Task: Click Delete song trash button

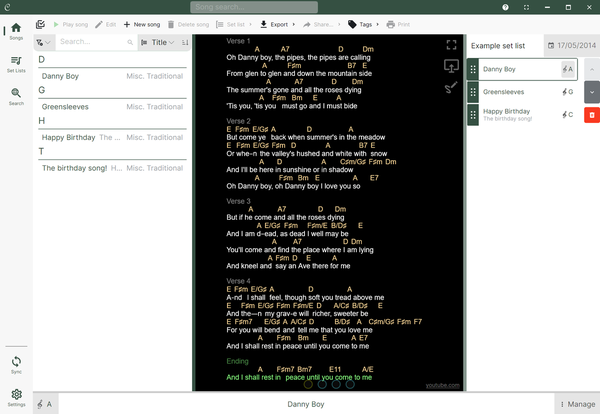Action: click(188, 24)
